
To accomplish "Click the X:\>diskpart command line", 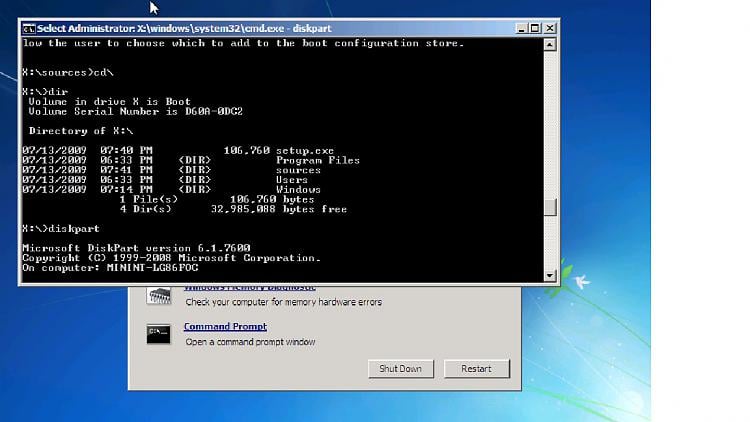I will tap(61, 229).
